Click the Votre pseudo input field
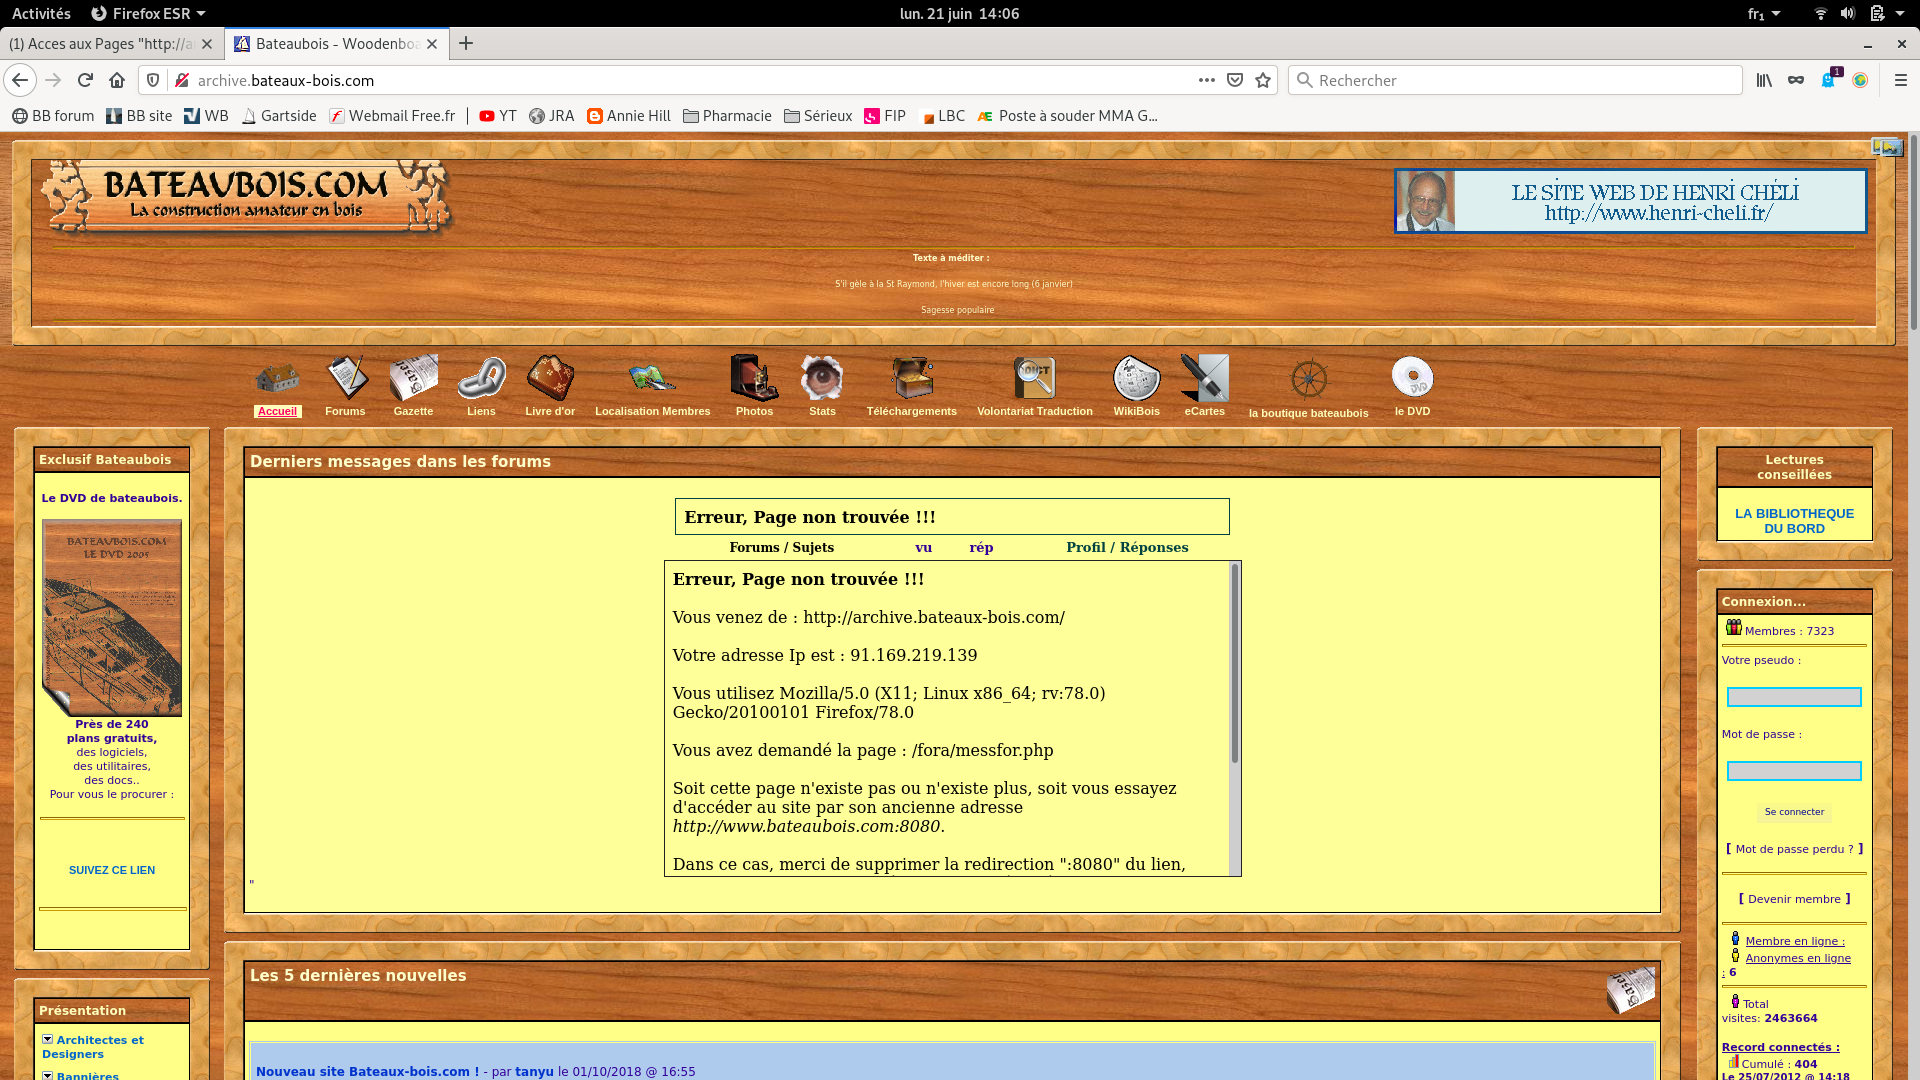Viewport: 1920px width, 1080px height. tap(1794, 697)
